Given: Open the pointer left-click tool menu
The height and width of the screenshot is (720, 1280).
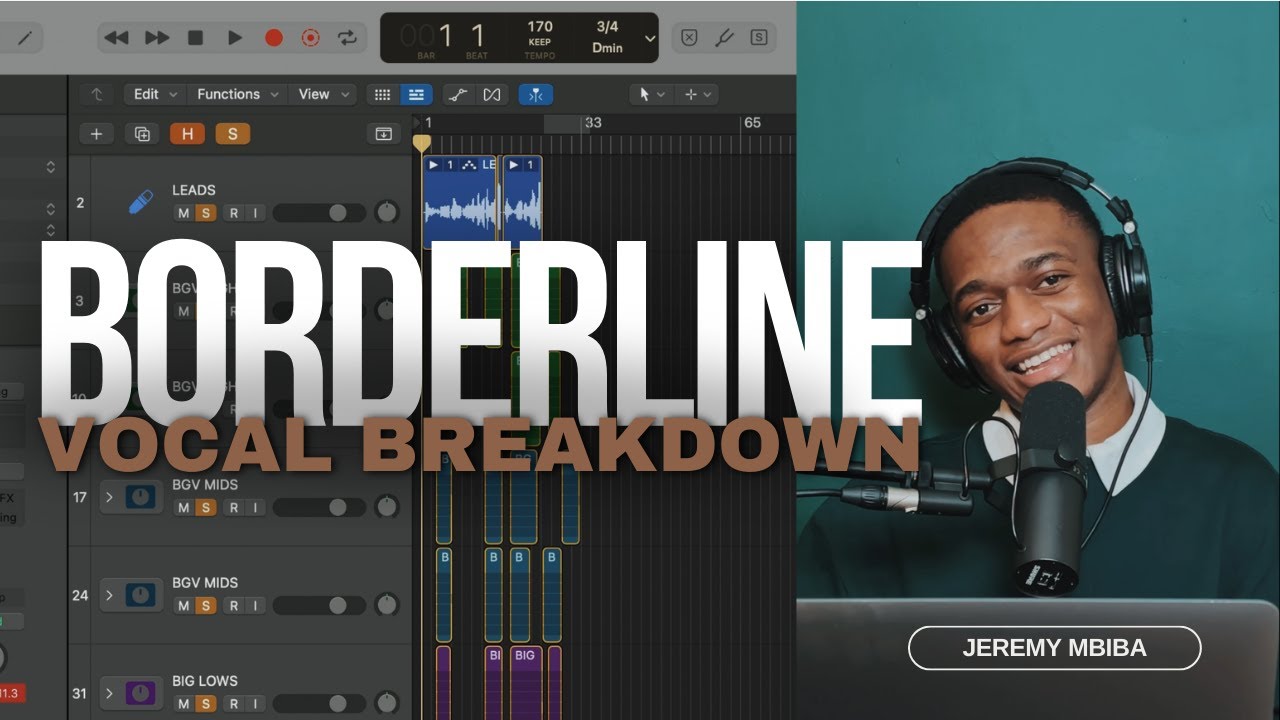Looking at the screenshot, I should [x=651, y=94].
